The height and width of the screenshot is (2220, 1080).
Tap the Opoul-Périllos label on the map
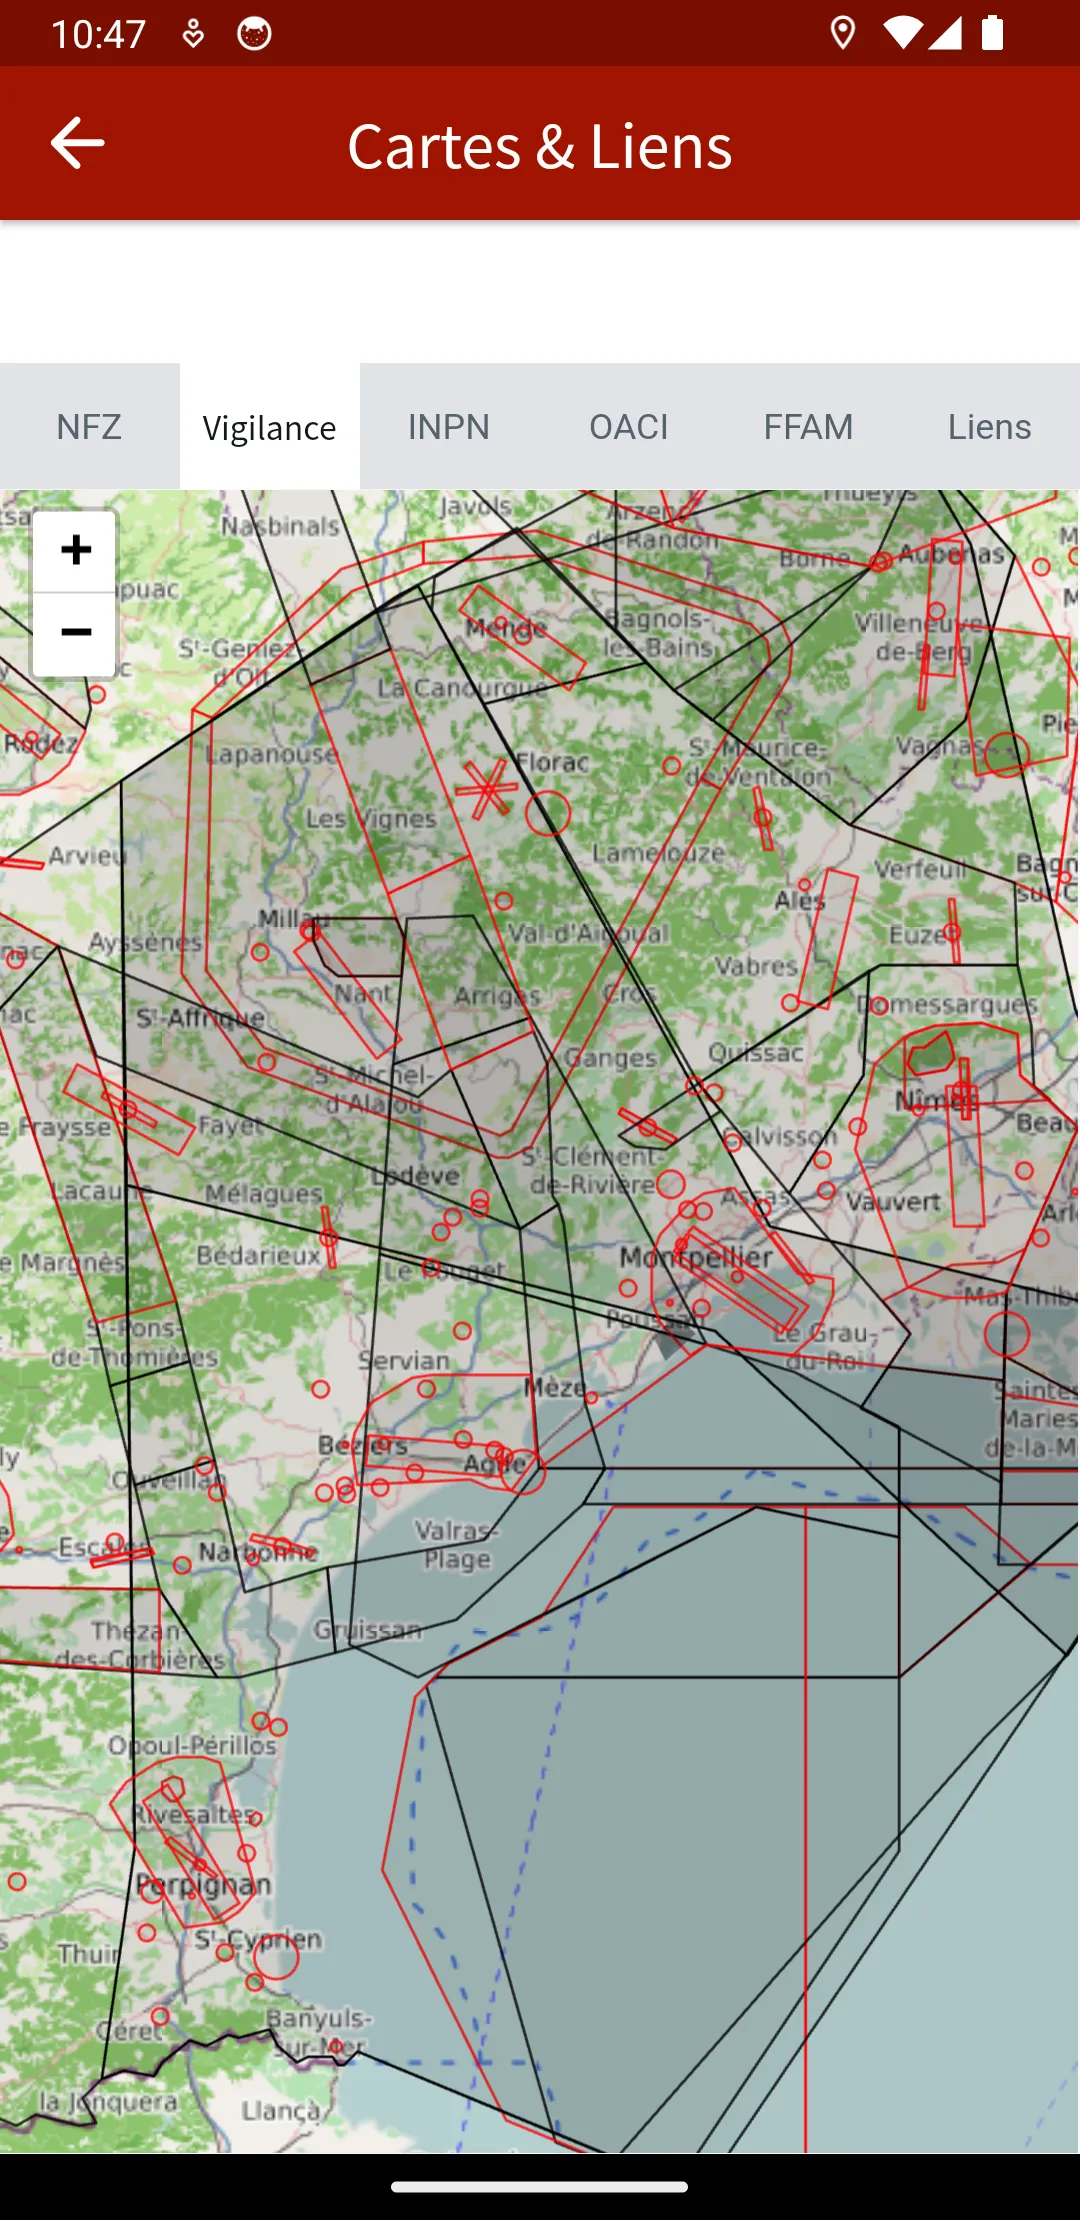click(192, 1745)
